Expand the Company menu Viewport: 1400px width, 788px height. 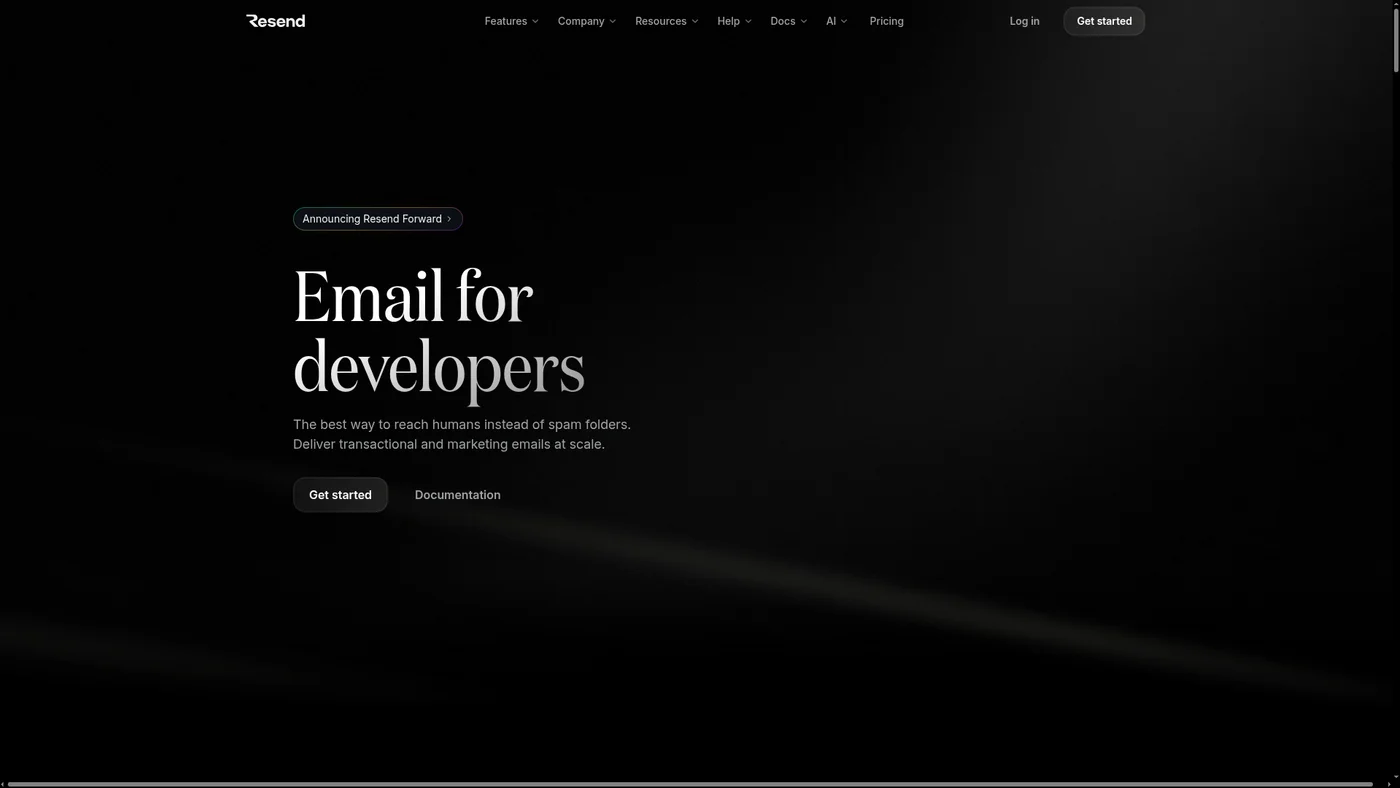pyautogui.click(x=586, y=21)
